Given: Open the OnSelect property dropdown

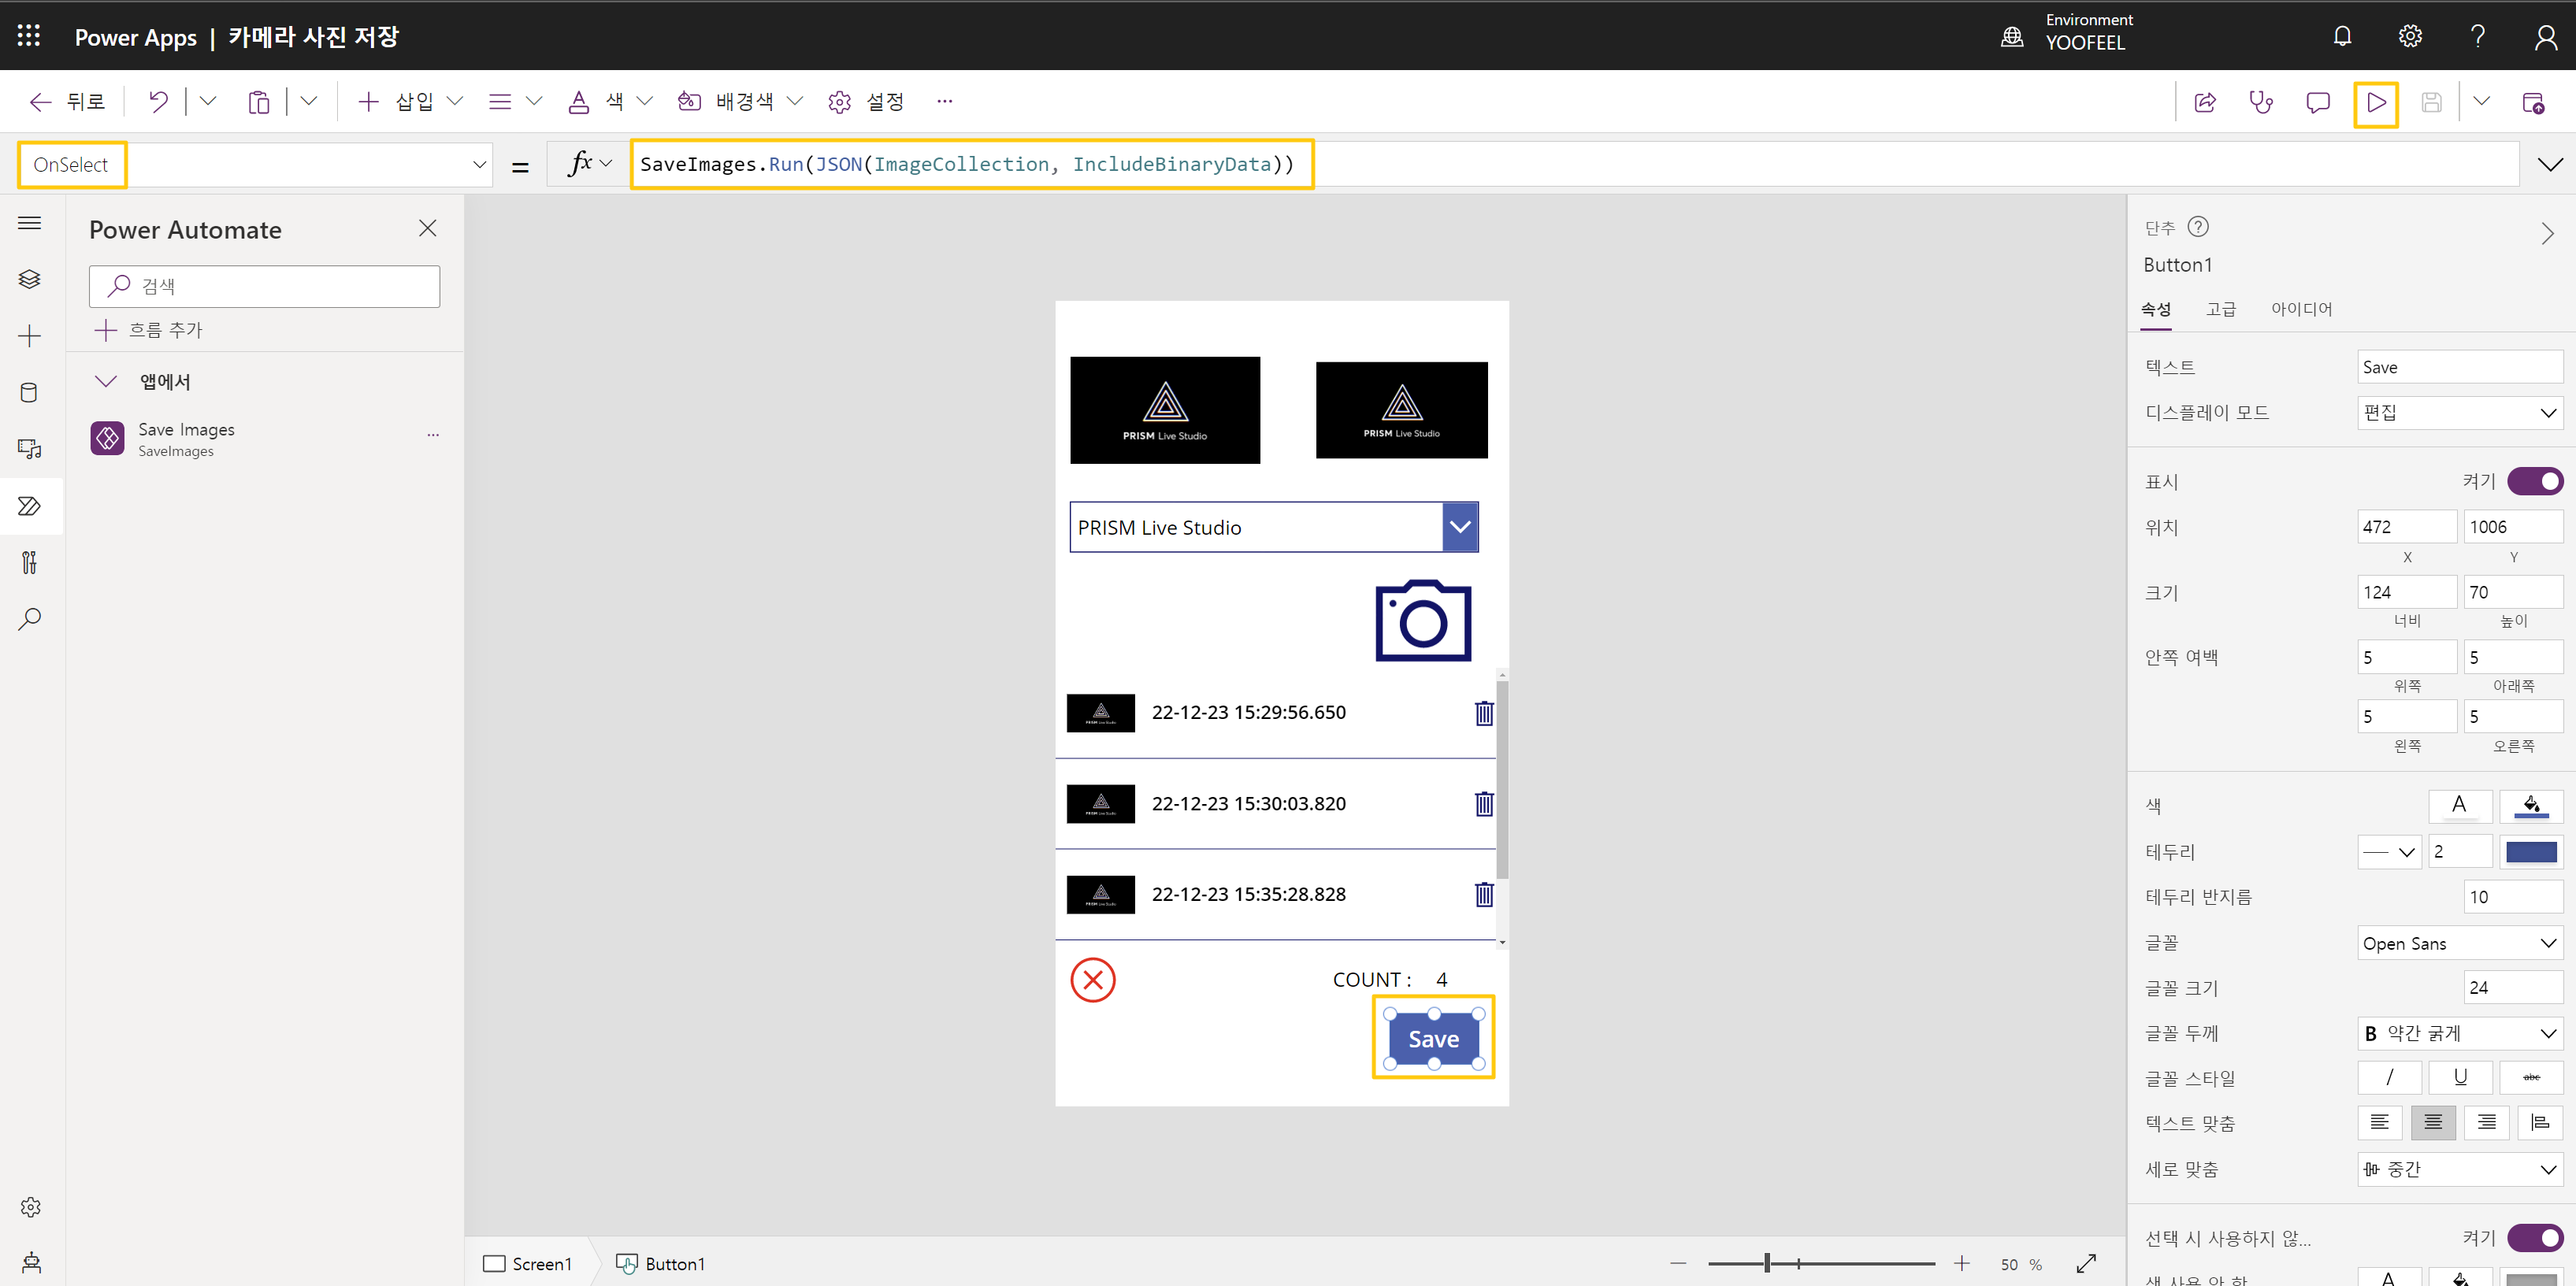Looking at the screenshot, I should coord(479,165).
